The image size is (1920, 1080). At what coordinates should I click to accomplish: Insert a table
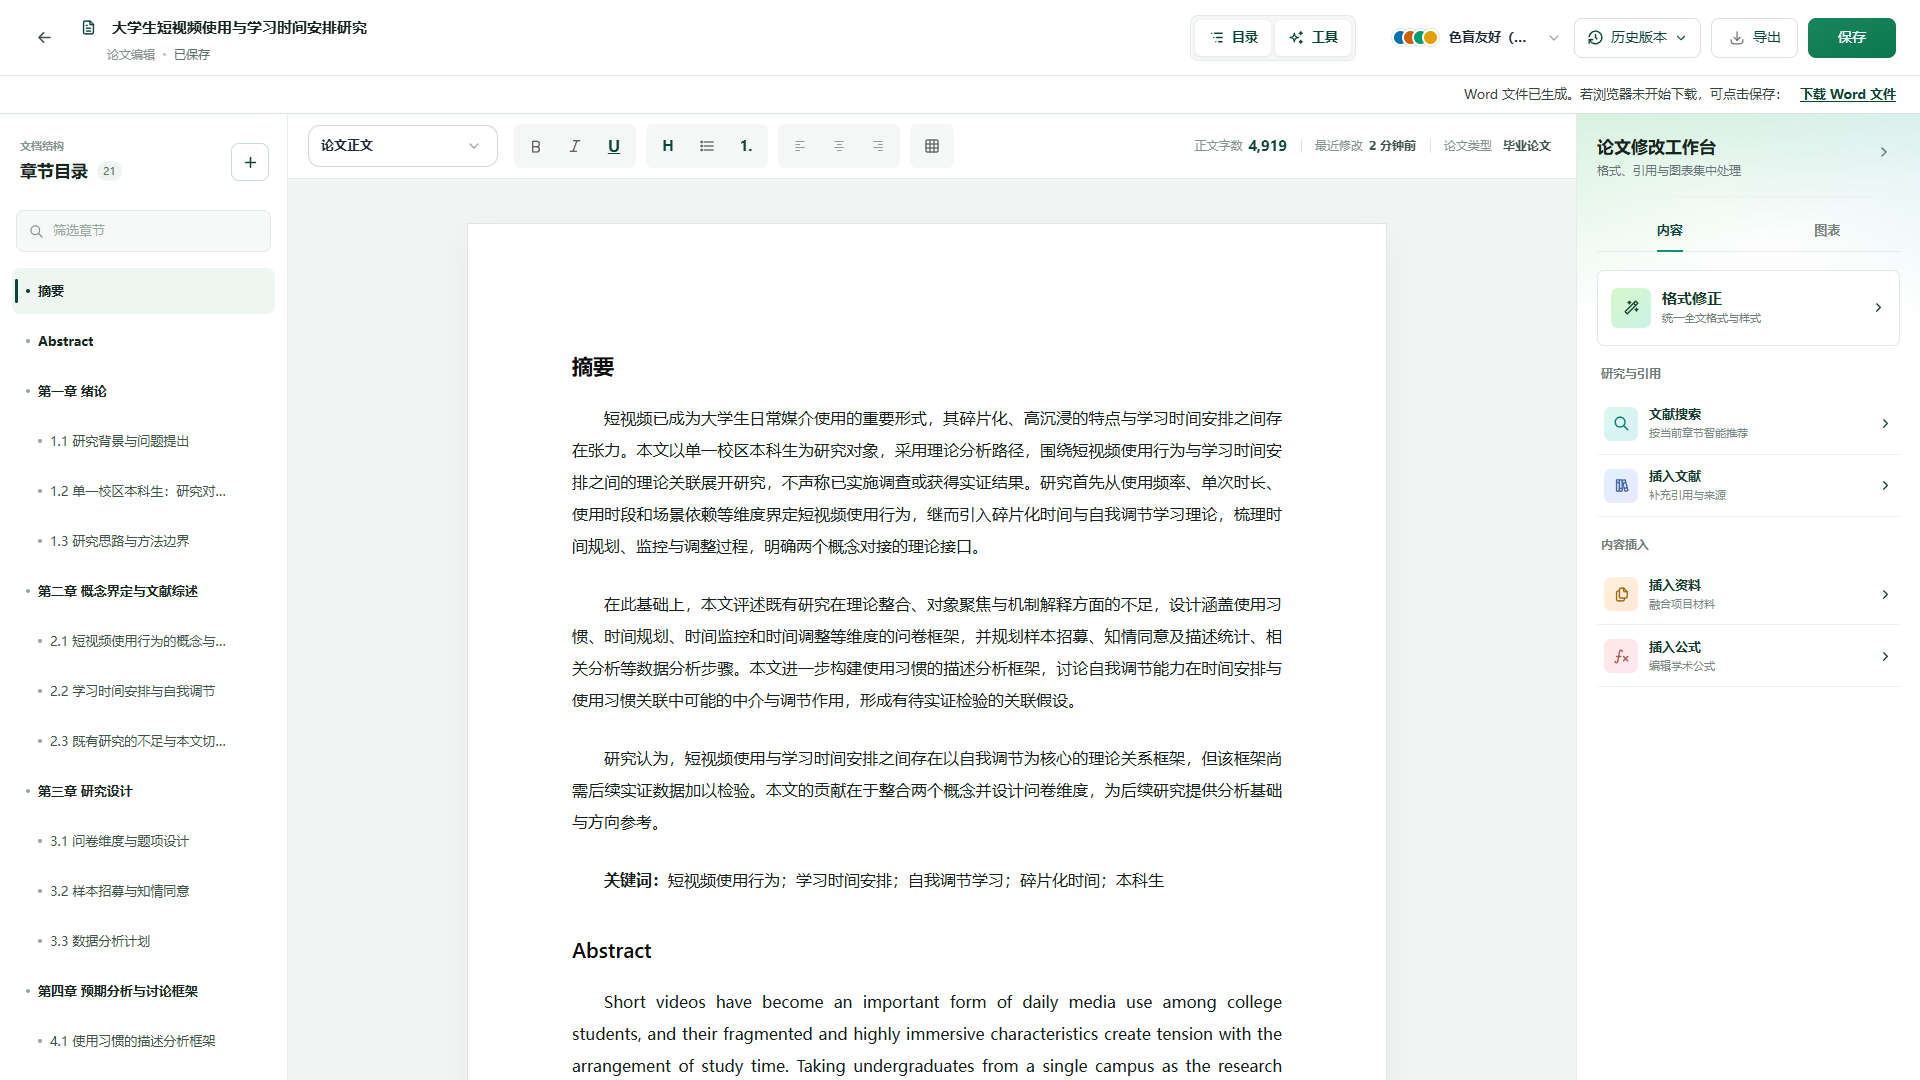coord(932,146)
